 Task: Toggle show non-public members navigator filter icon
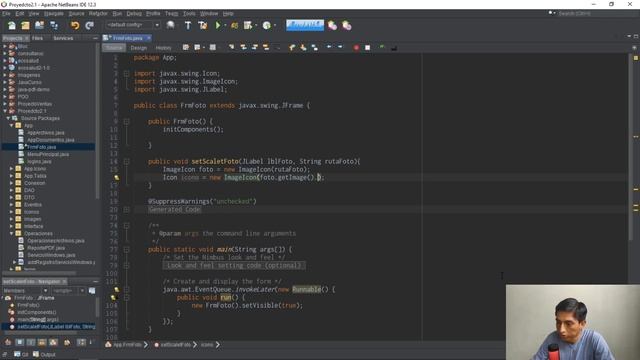tap(42, 342)
